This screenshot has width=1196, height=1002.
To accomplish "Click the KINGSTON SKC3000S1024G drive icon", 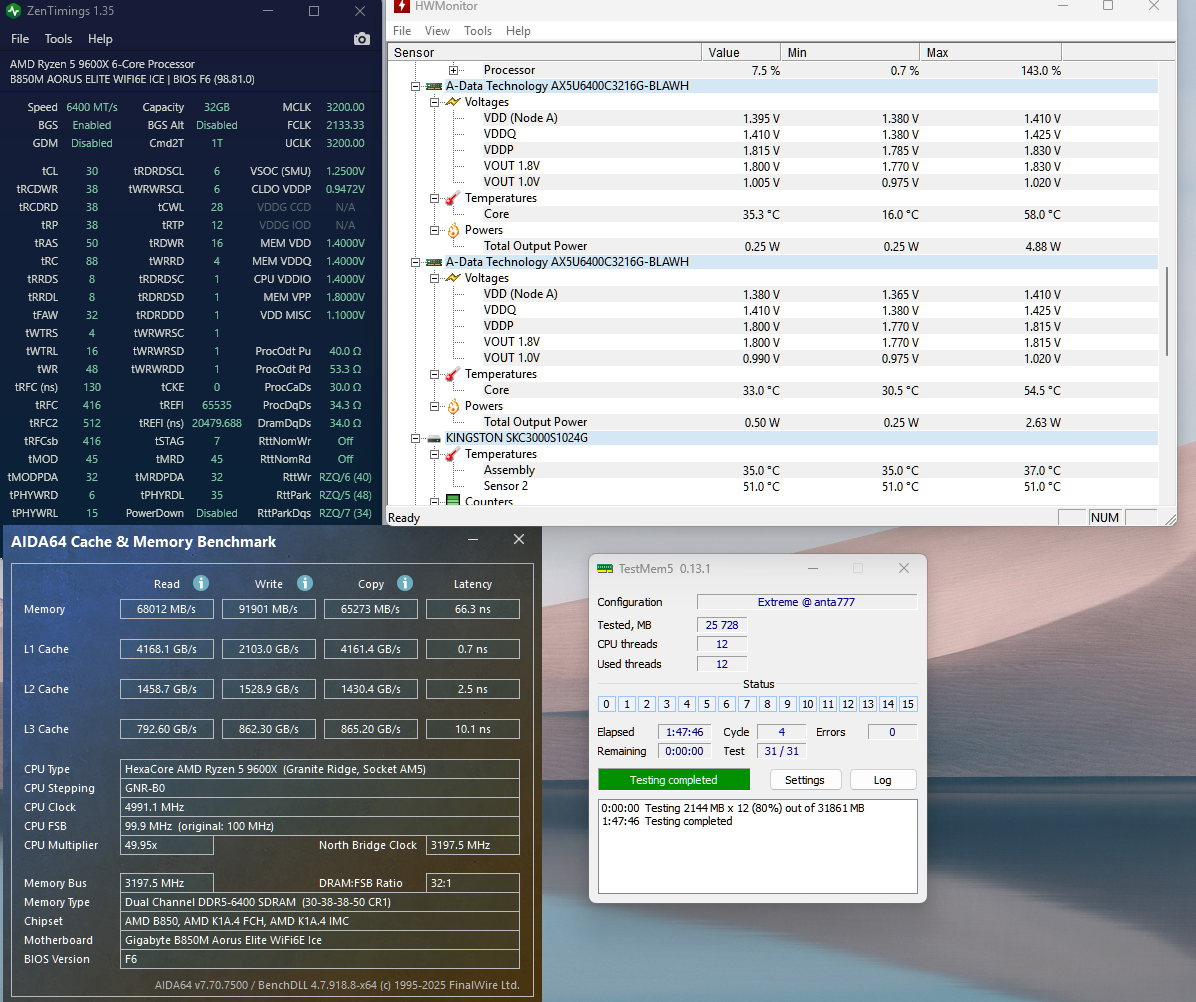I will click(x=434, y=438).
